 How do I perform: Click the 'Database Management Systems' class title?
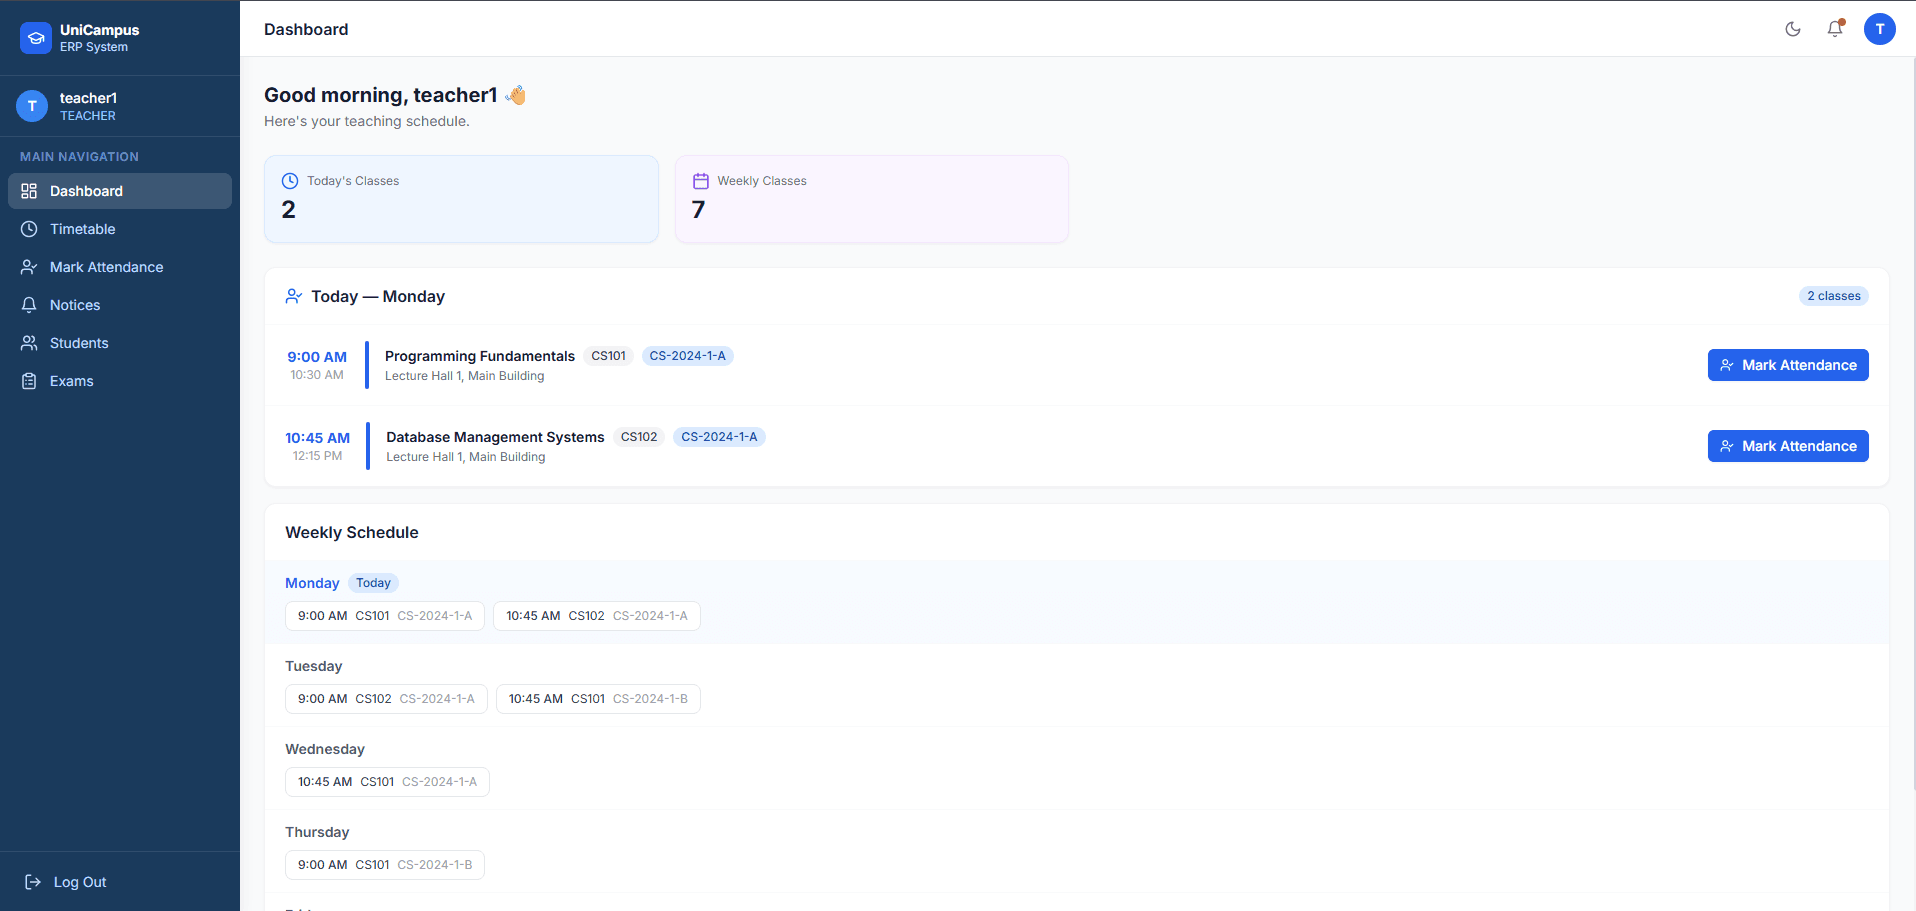click(495, 437)
